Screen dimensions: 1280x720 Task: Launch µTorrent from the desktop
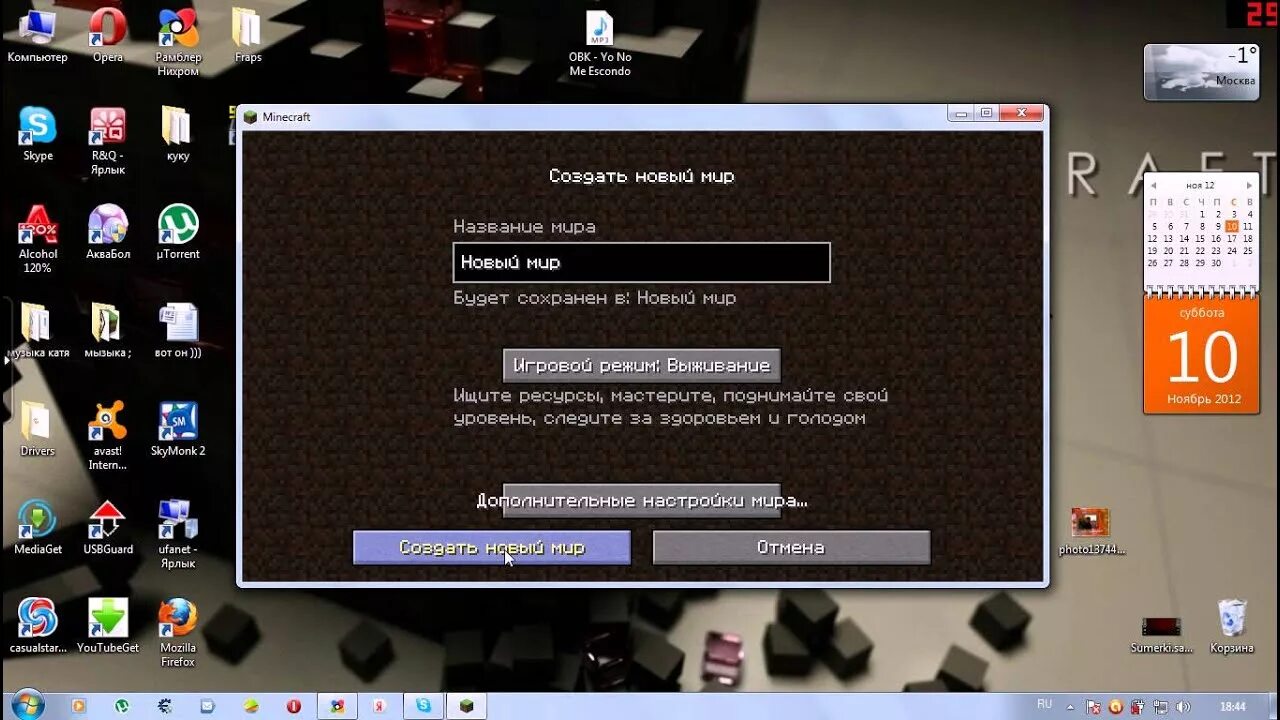tap(178, 232)
